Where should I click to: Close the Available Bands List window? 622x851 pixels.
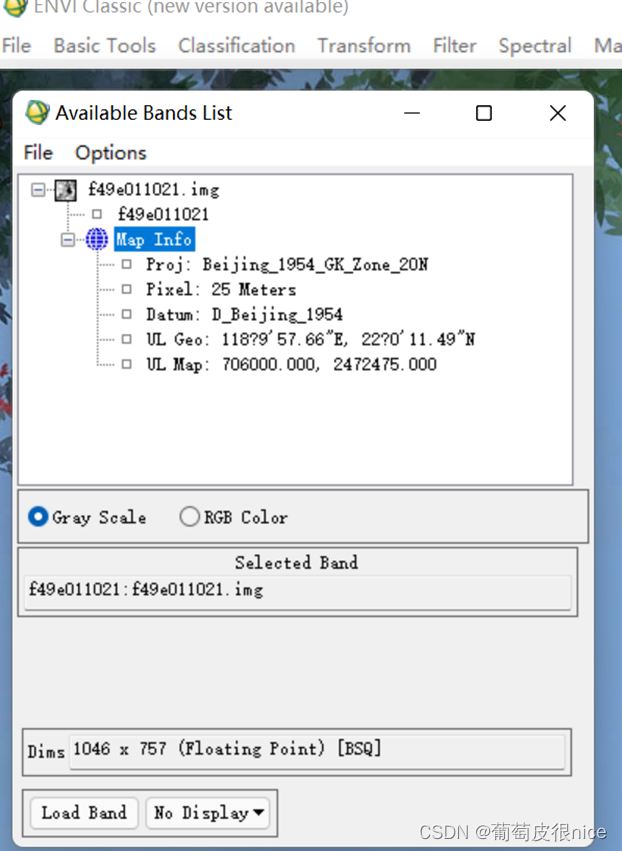tap(558, 113)
